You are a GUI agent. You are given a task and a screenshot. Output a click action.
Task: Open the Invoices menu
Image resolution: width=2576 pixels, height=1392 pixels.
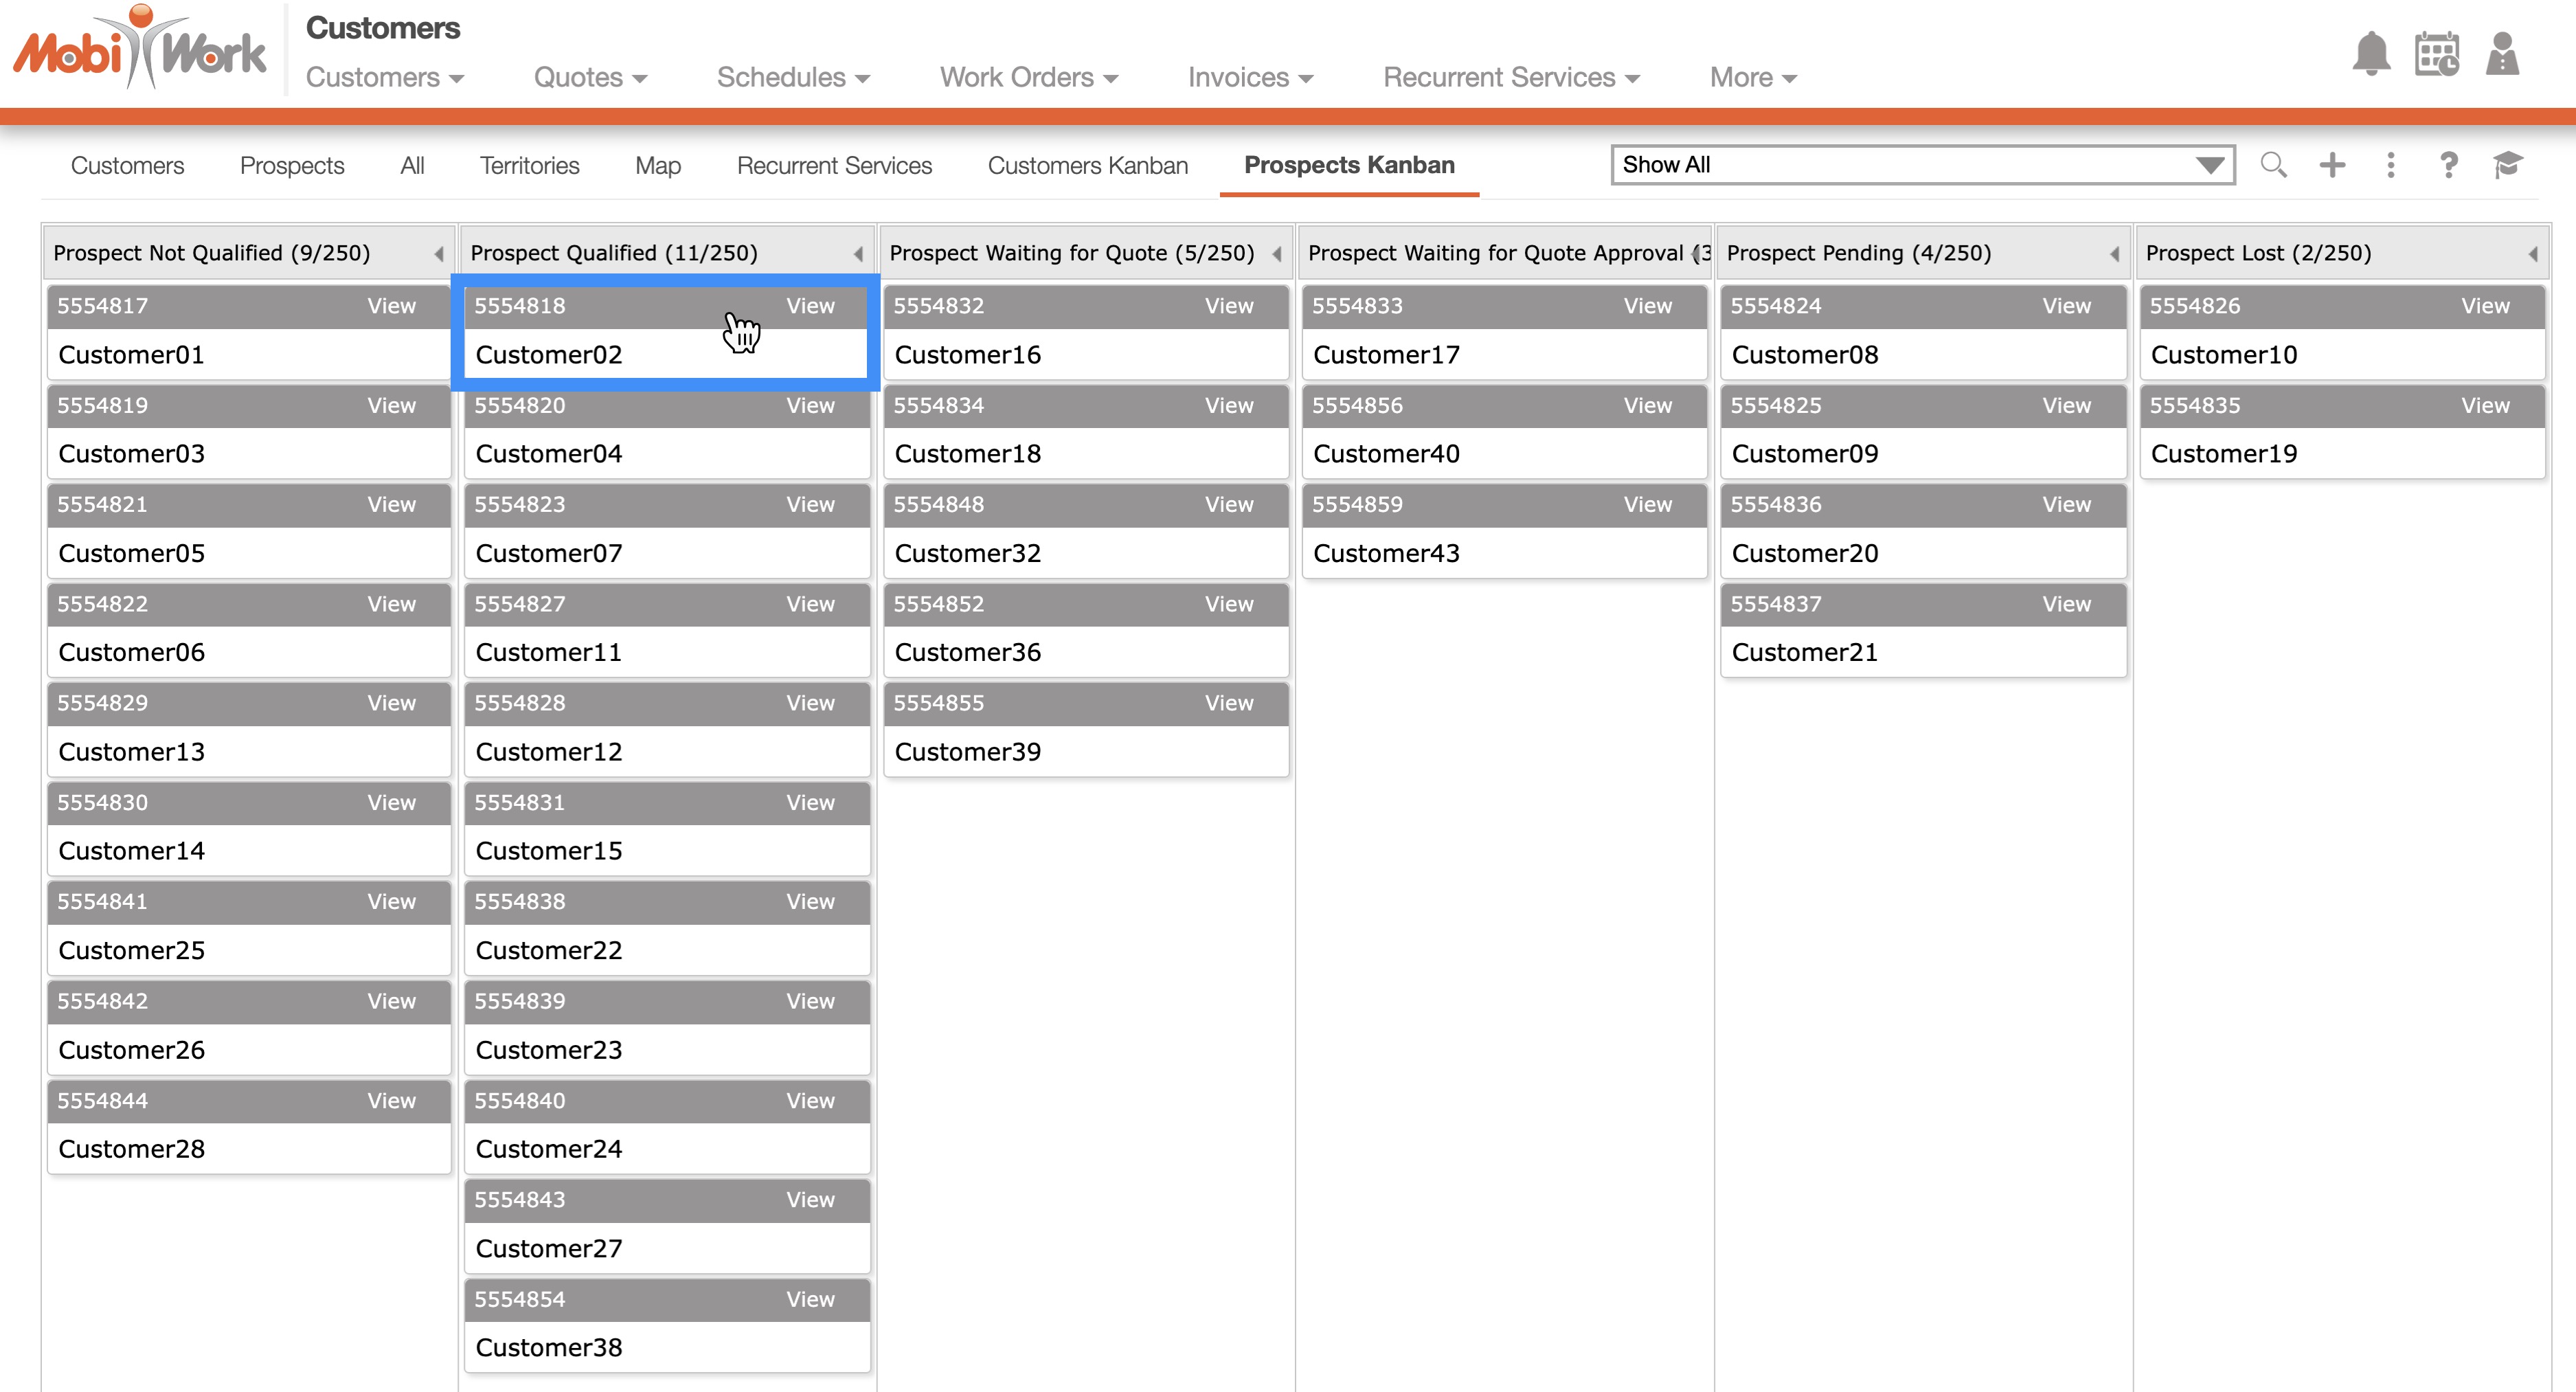coord(1249,77)
